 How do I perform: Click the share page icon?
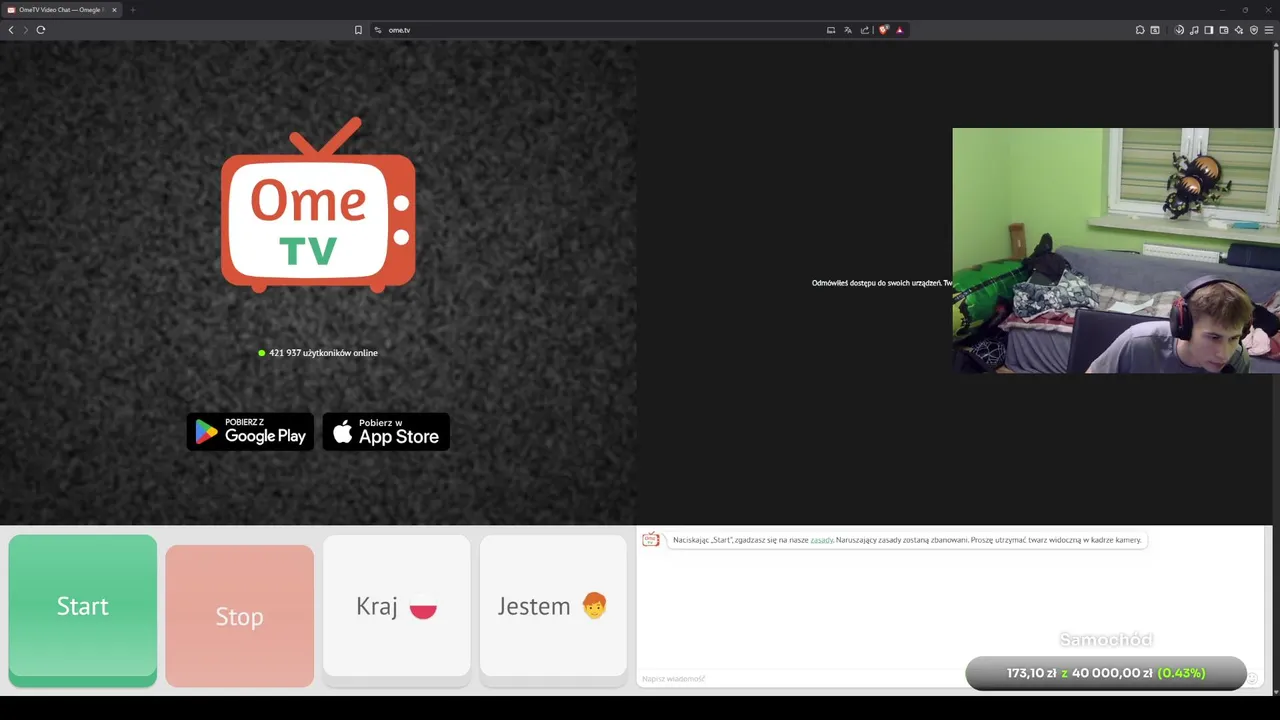(865, 30)
